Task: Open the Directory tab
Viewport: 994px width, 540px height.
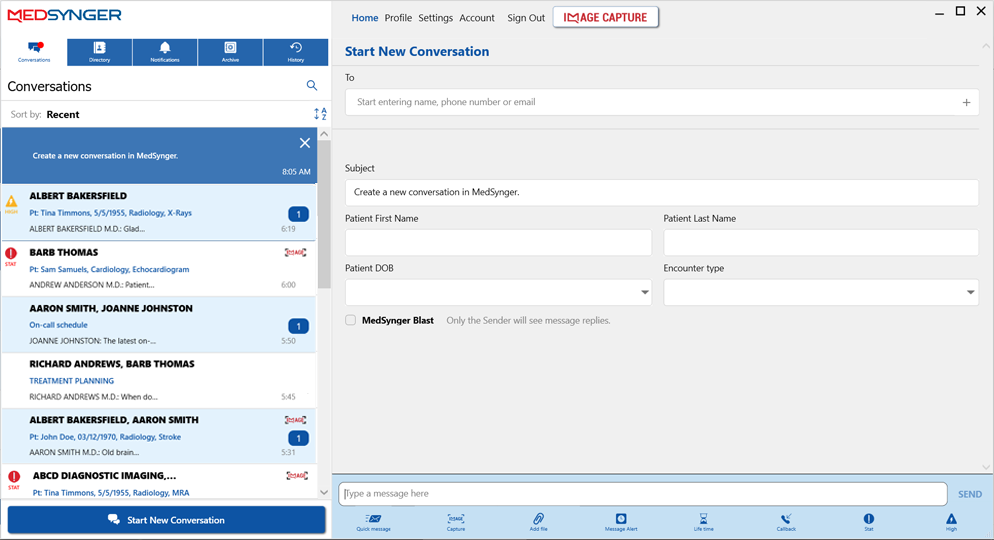Action: 100,52
